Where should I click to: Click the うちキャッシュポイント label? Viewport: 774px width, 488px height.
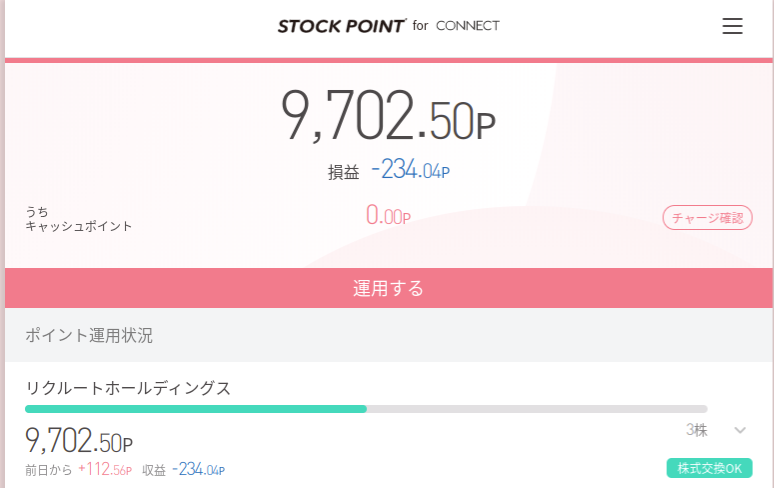click(x=78, y=219)
